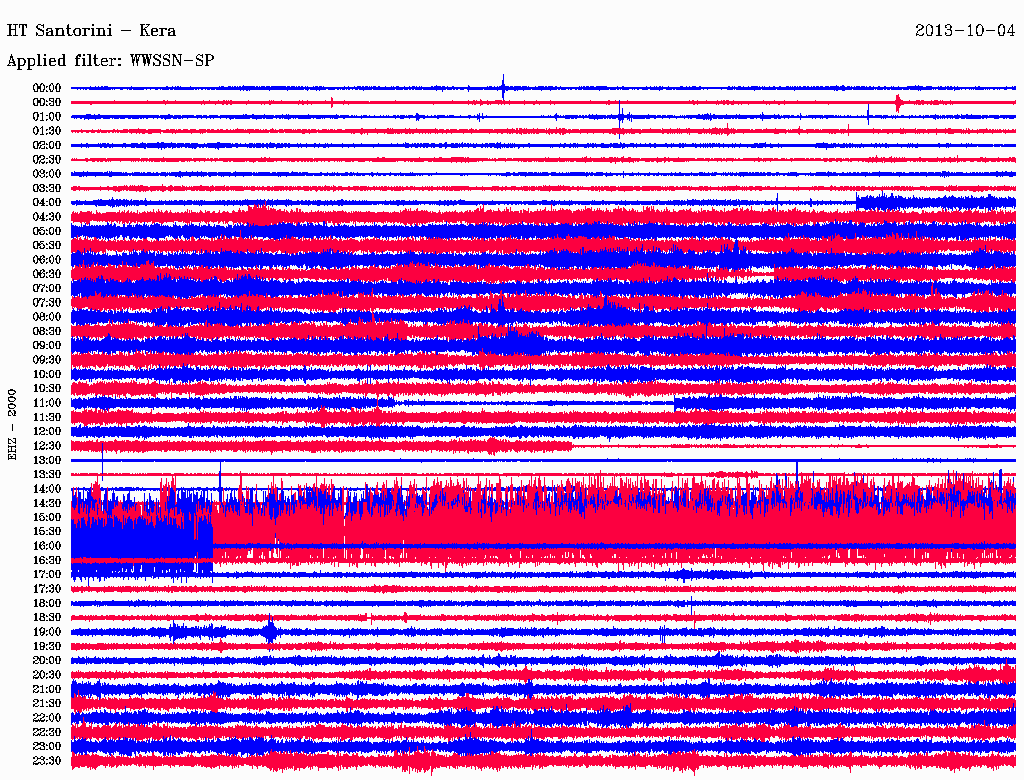
Task: Click the 12:30 time label
Action: pos(47,445)
